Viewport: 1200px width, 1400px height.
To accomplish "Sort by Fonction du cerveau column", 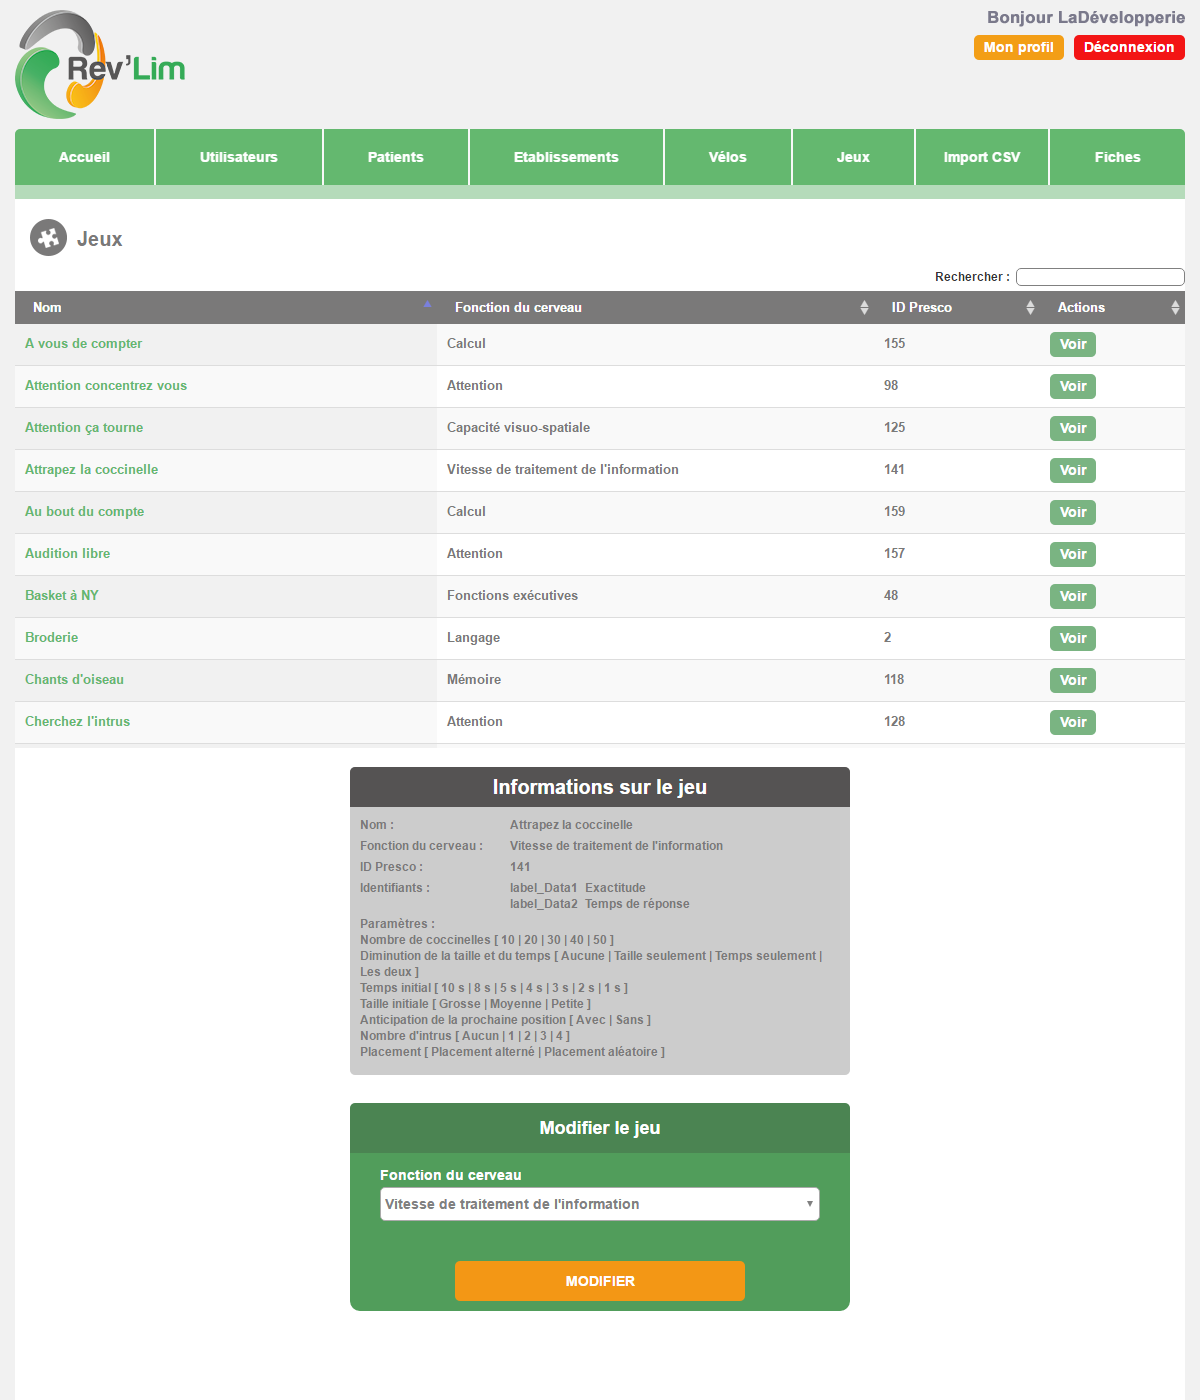I will pyautogui.click(x=863, y=308).
